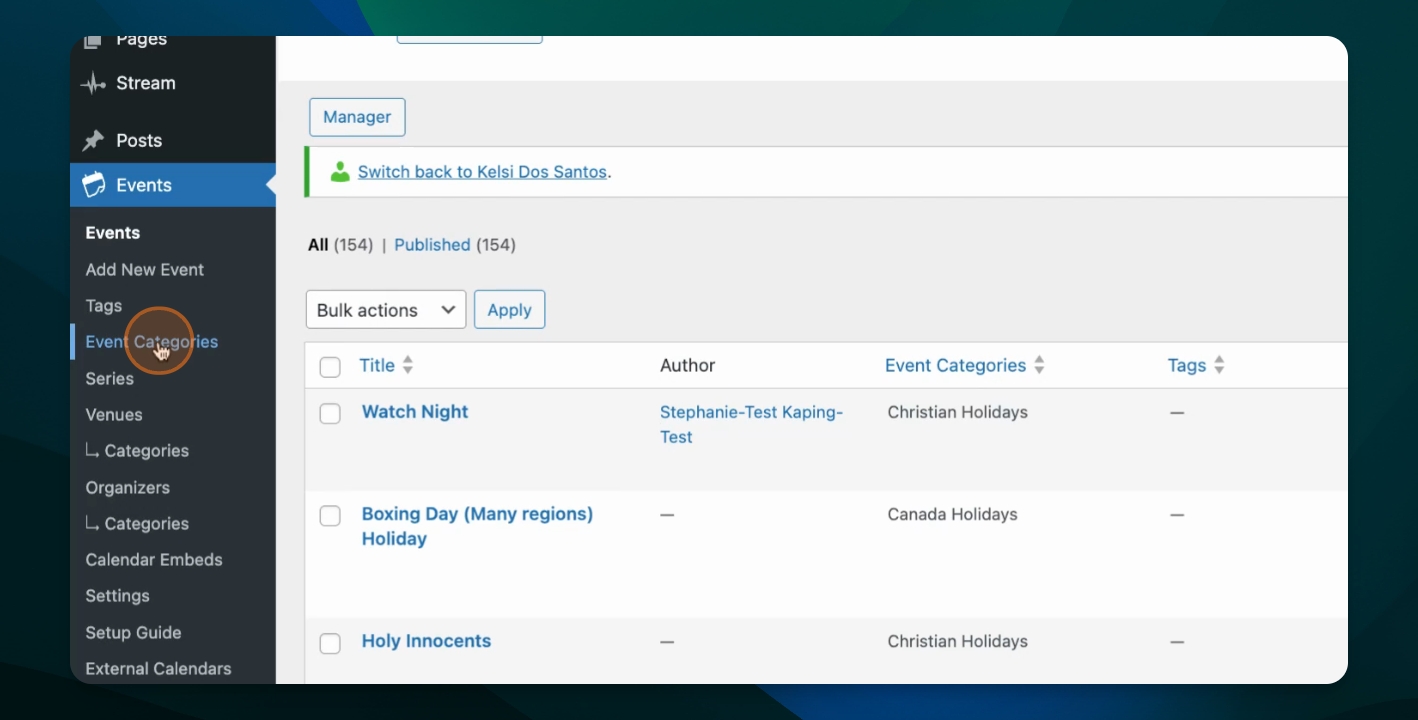Click Christian Holidays in Watch Night row
The height and width of the screenshot is (720, 1418).
[958, 412]
